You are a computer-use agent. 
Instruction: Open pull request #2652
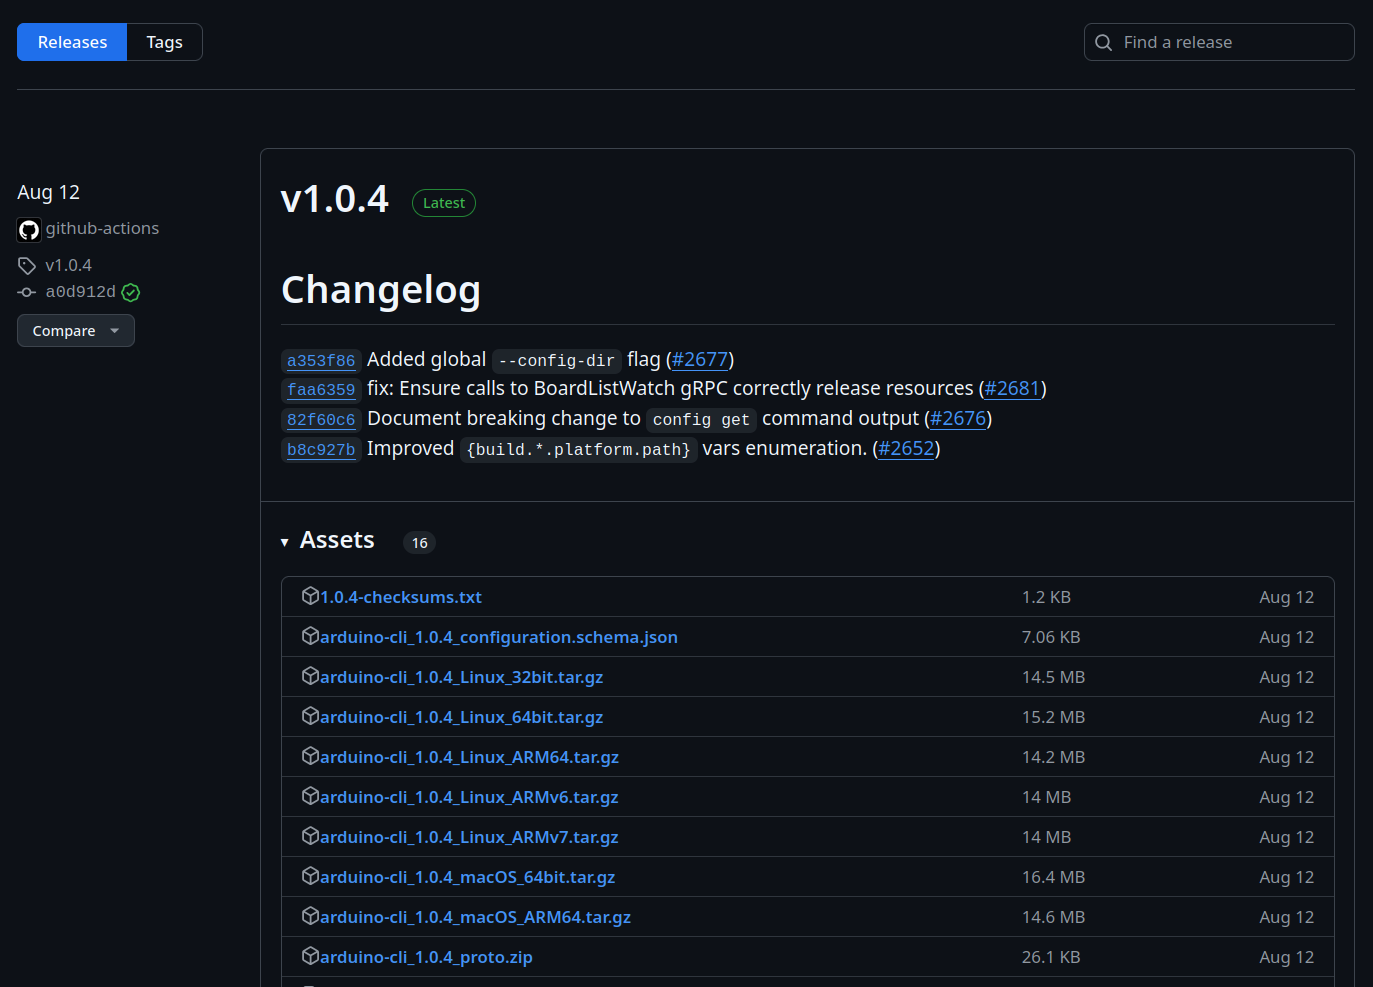[x=906, y=449]
